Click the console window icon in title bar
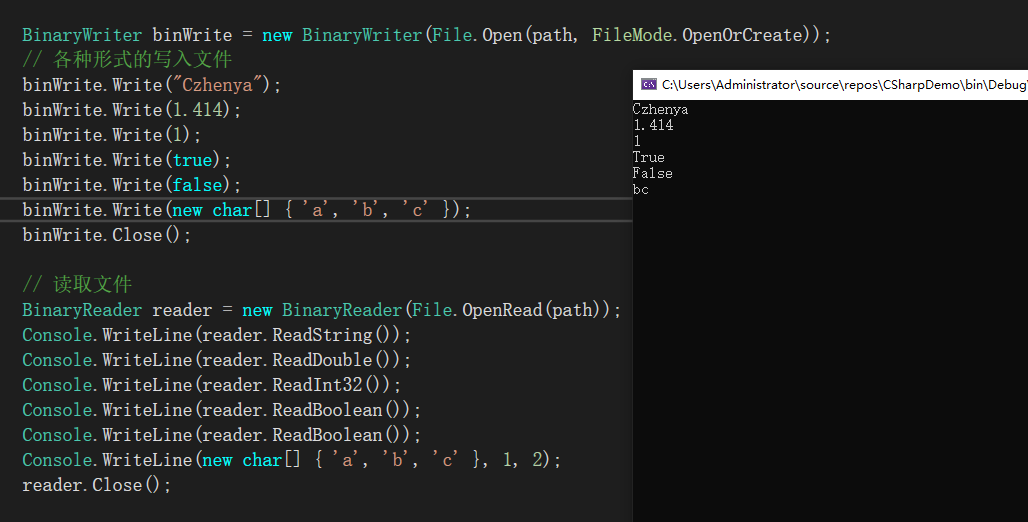 pyautogui.click(x=648, y=85)
